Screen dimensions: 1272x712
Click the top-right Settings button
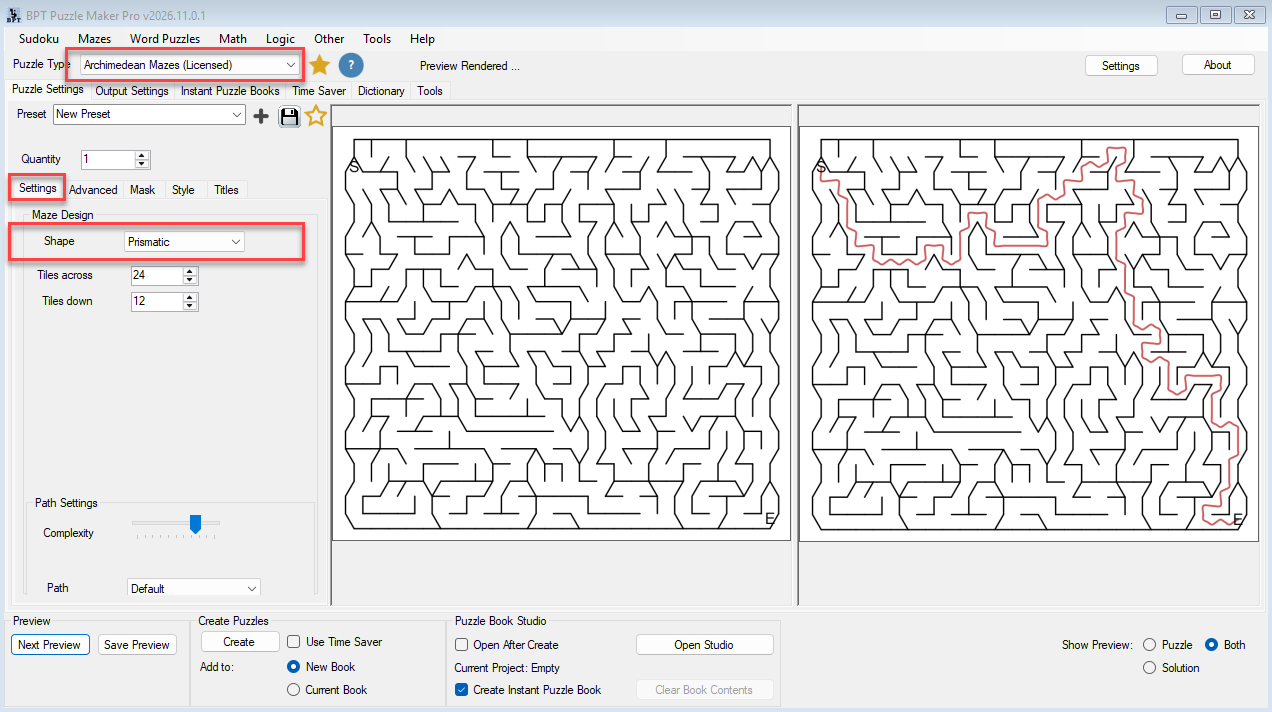click(1120, 65)
